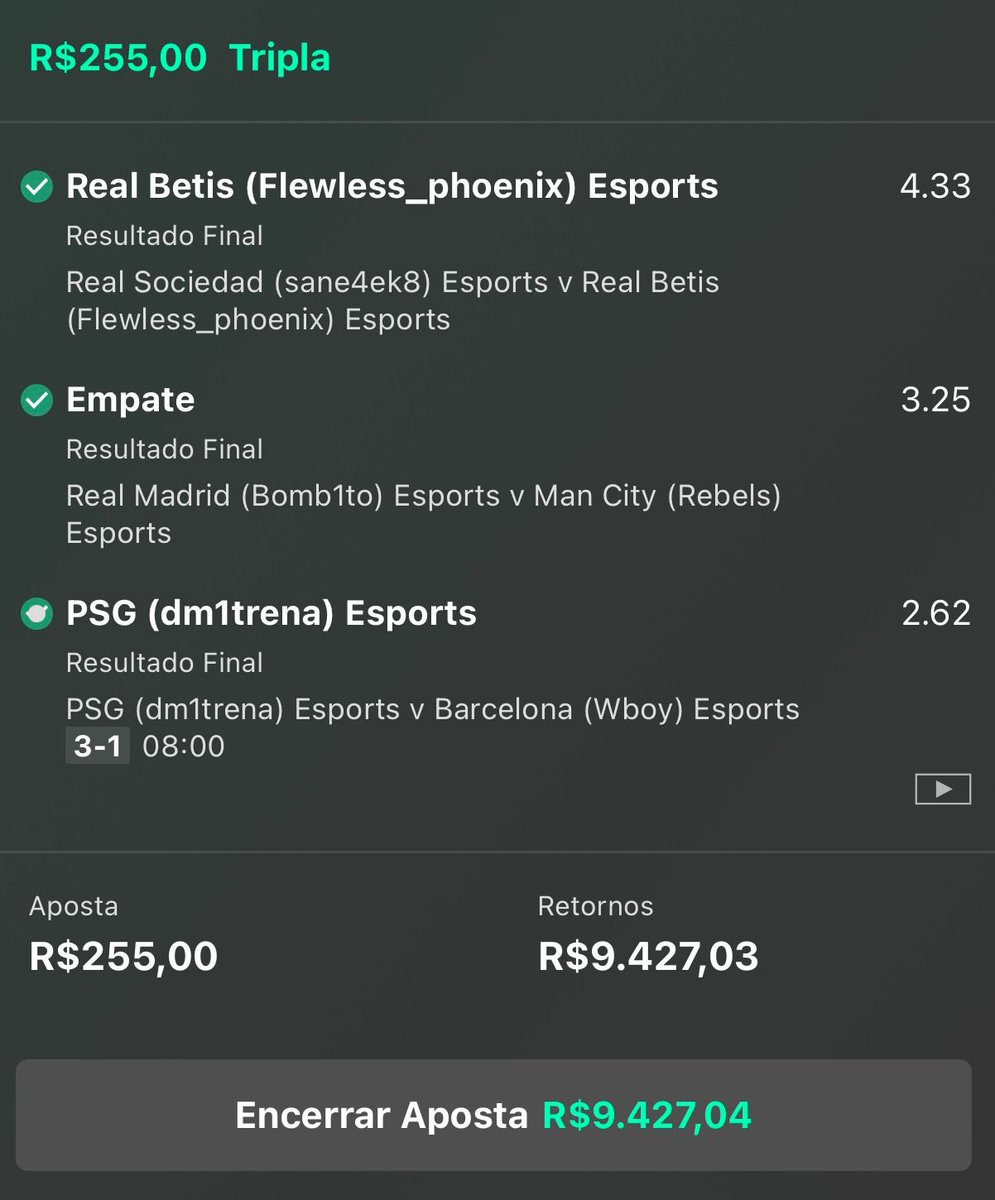Open the Real Betis (Flewless_phoenix) Esports selection
The width and height of the screenshot is (995, 1200).
pos(392,187)
